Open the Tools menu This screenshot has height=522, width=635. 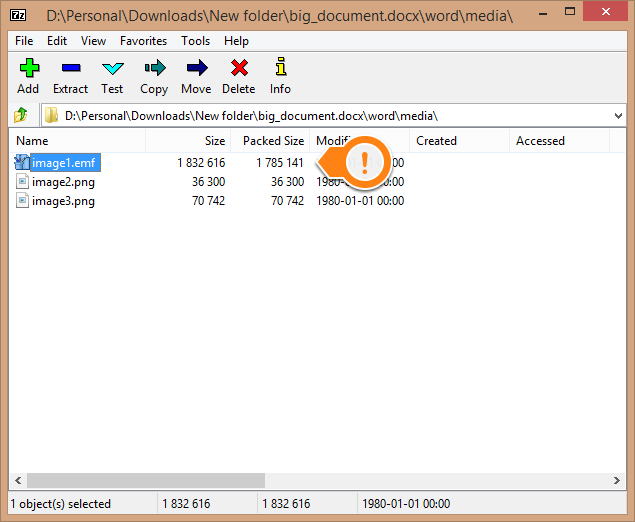click(195, 41)
